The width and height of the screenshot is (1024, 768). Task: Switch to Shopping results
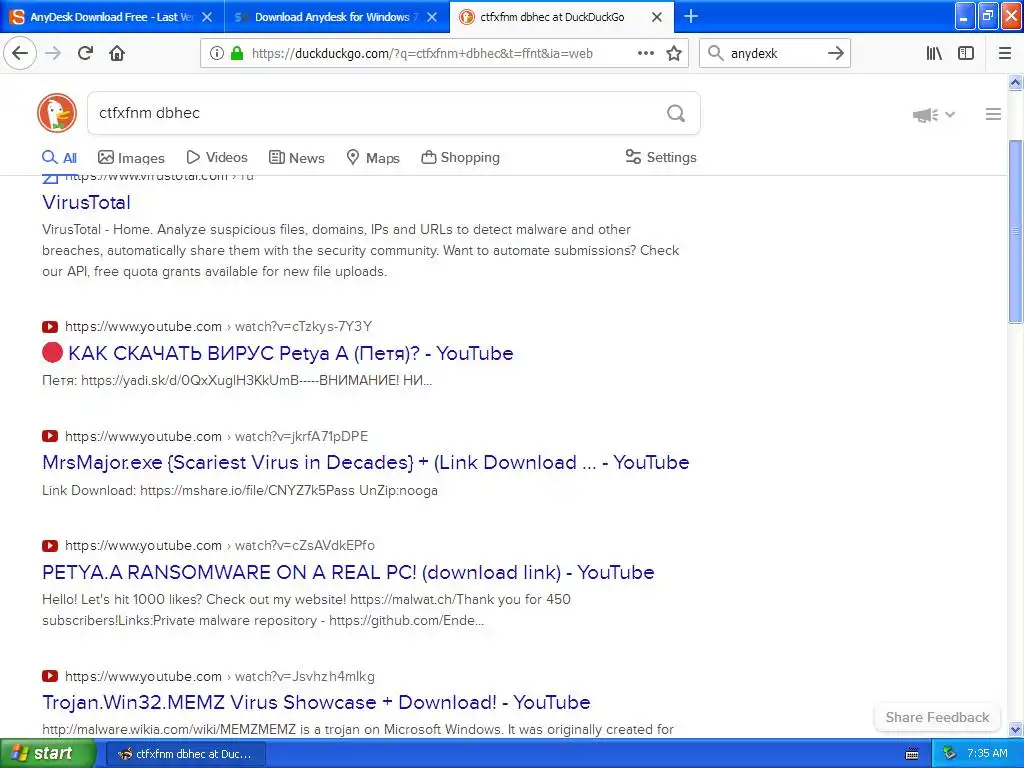click(460, 157)
